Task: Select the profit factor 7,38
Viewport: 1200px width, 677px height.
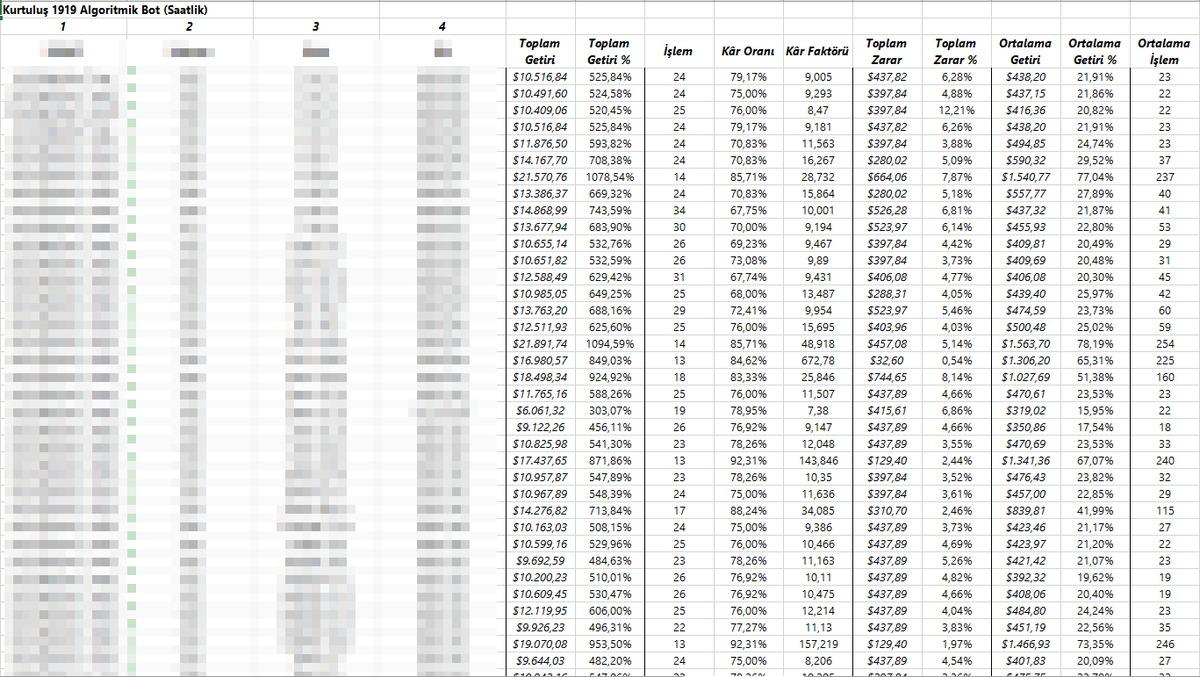Action: (x=817, y=411)
